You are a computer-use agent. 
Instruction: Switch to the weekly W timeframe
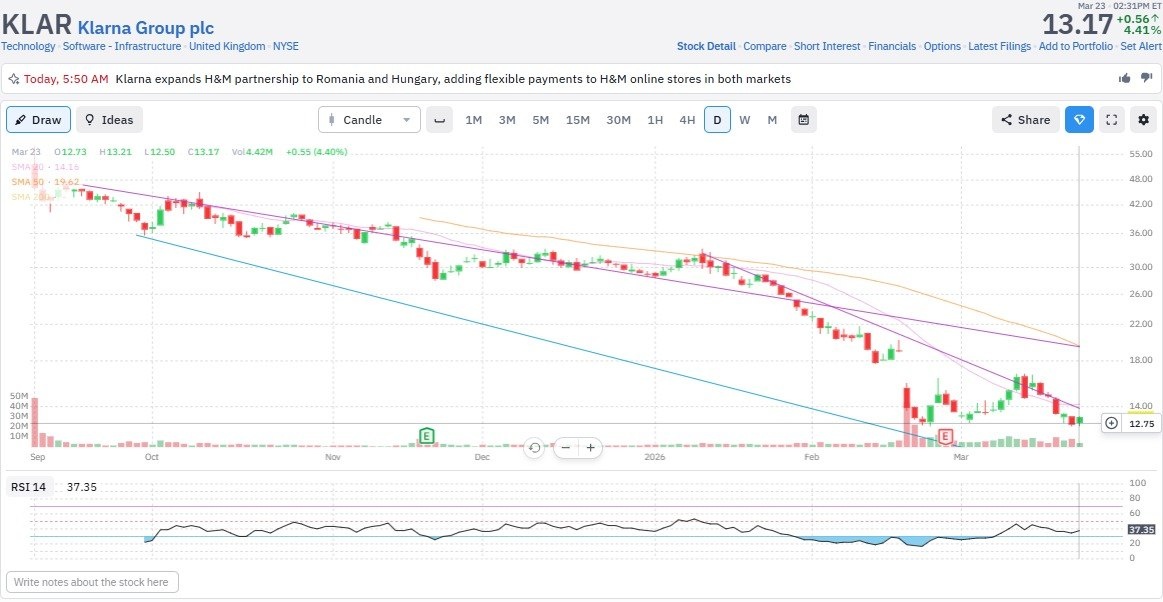(x=745, y=119)
